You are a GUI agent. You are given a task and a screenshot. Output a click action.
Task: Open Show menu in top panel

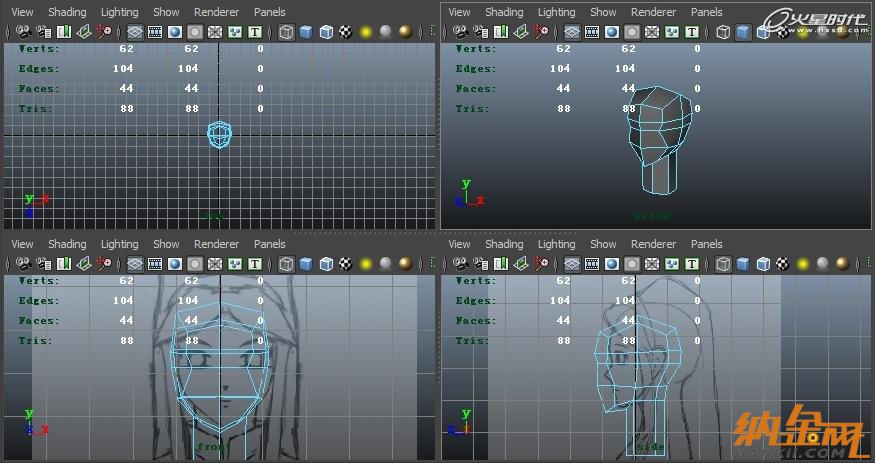point(166,12)
